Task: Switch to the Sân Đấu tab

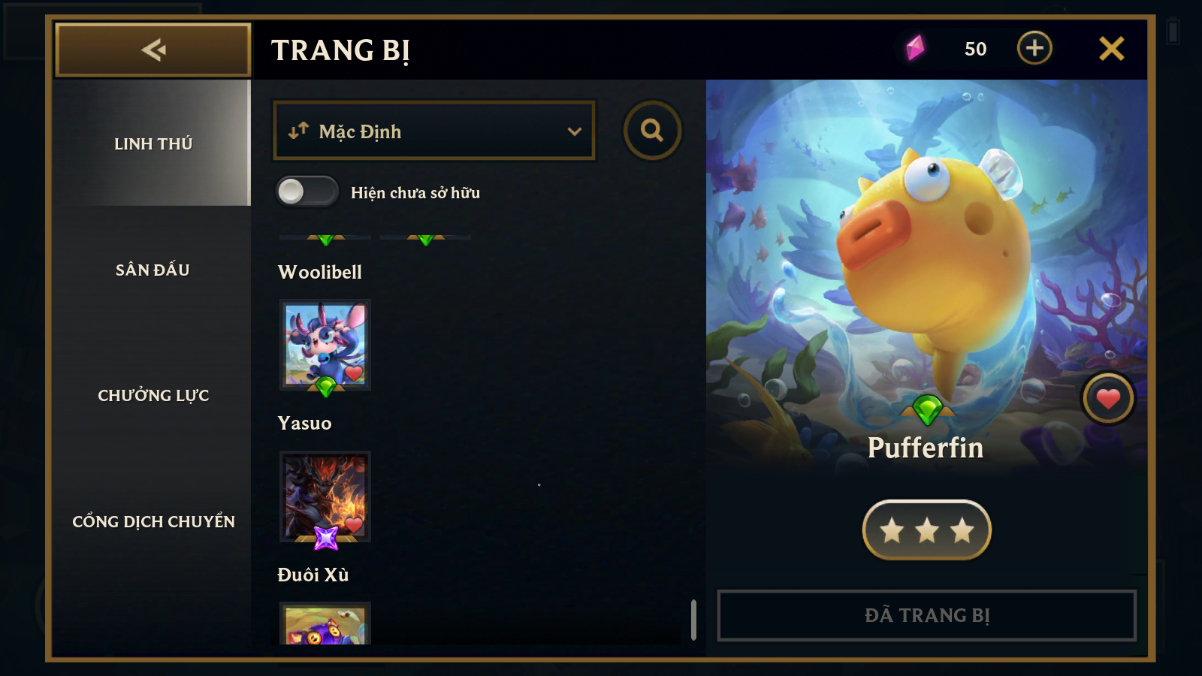Action: pos(153,270)
